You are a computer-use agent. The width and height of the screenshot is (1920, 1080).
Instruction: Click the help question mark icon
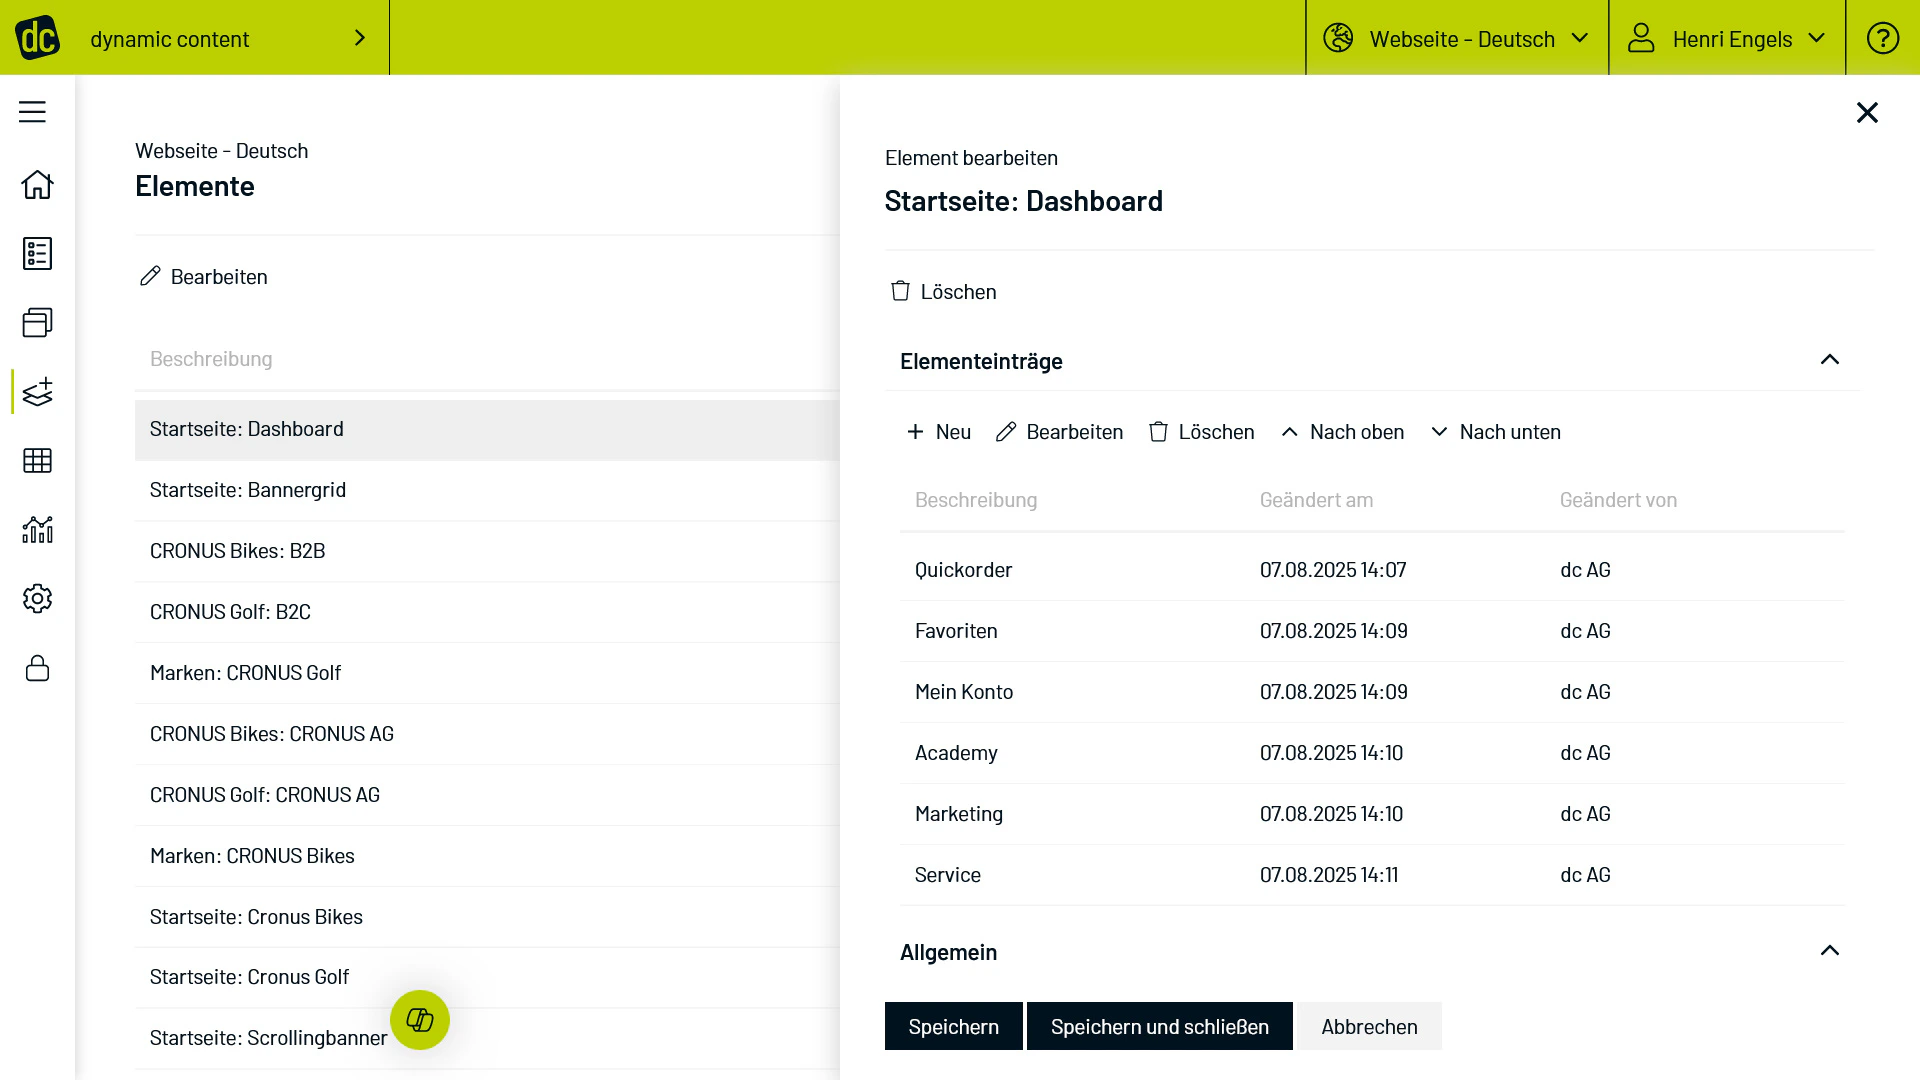click(x=1883, y=38)
